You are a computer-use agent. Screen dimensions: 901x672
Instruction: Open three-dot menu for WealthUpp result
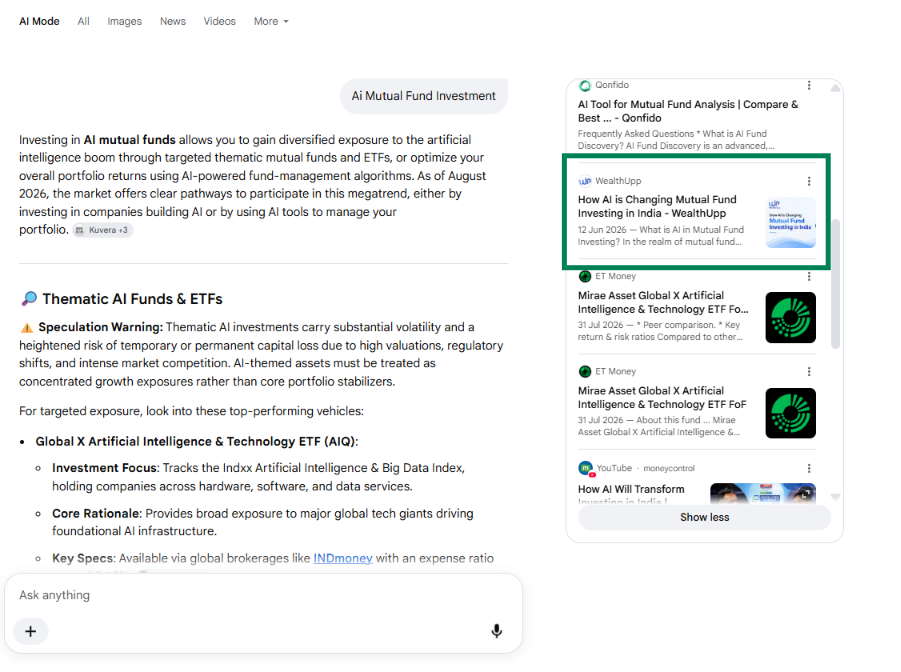click(809, 181)
